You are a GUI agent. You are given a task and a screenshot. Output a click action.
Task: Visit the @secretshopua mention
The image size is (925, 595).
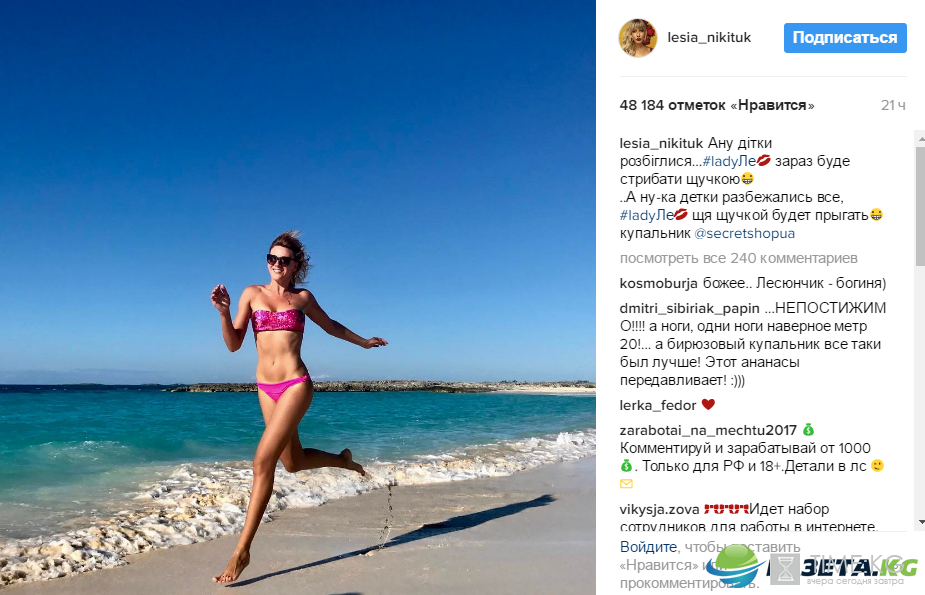744,234
